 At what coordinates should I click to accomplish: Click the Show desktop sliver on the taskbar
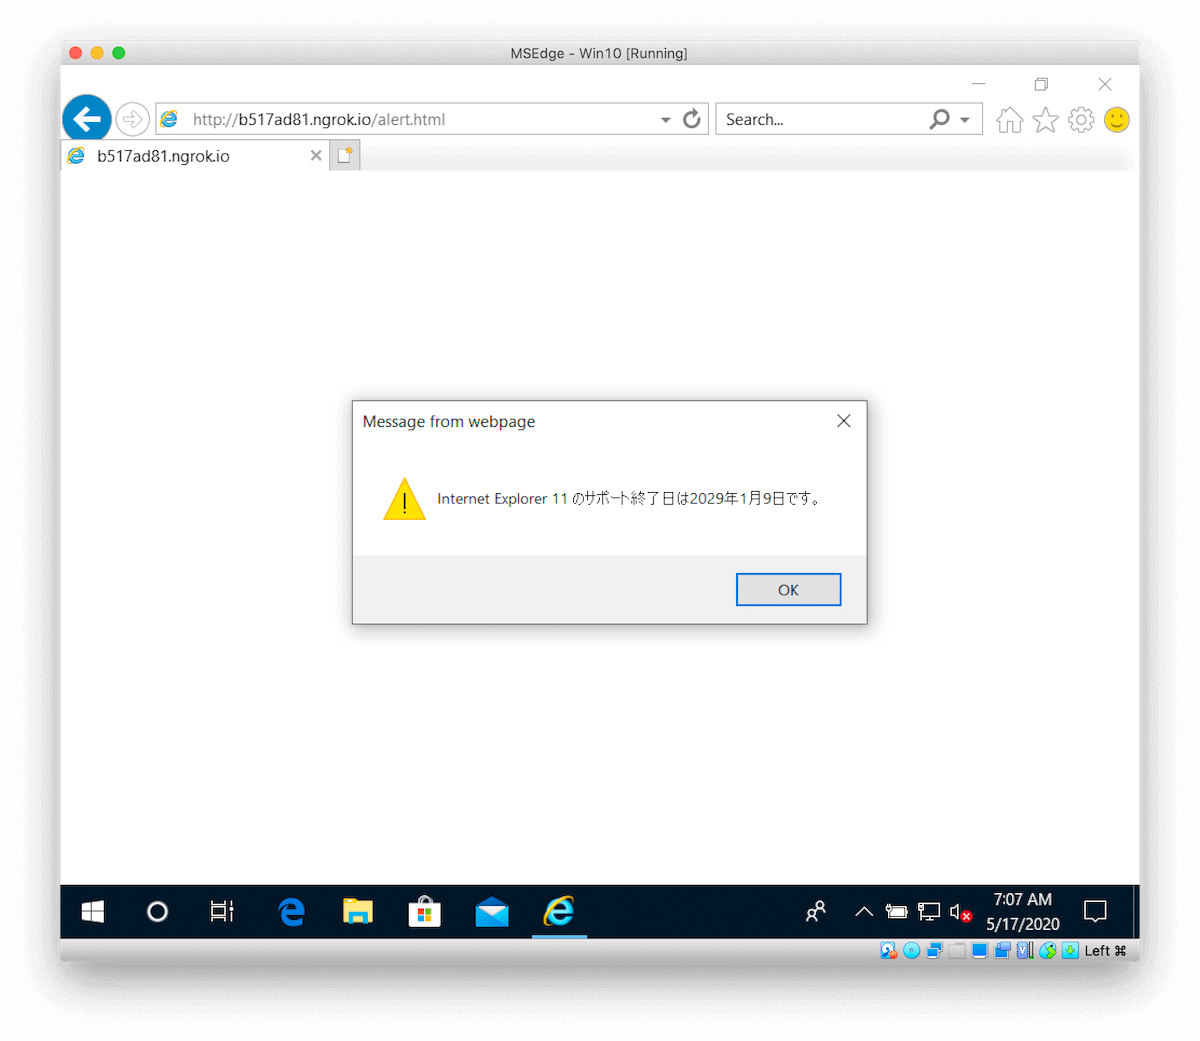(x=1137, y=911)
